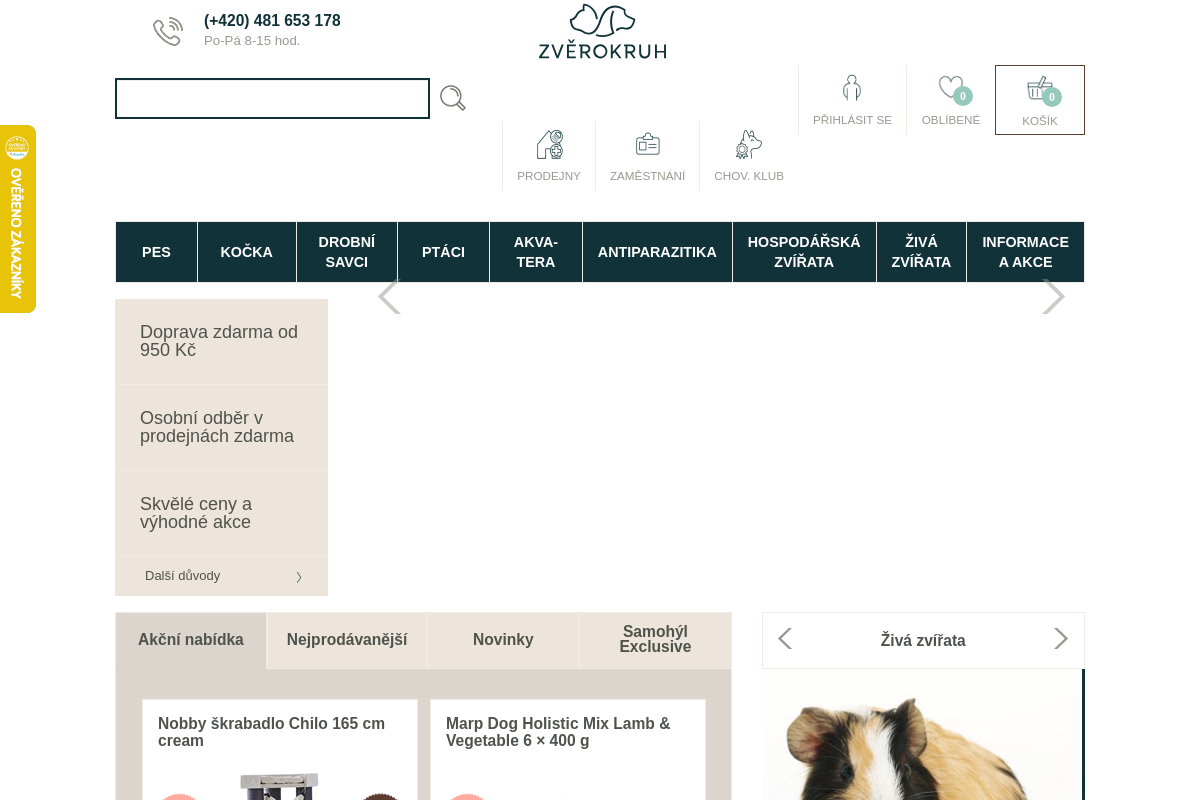Open the Ptáci menu
Screen dimensions: 1200x800
(443, 252)
